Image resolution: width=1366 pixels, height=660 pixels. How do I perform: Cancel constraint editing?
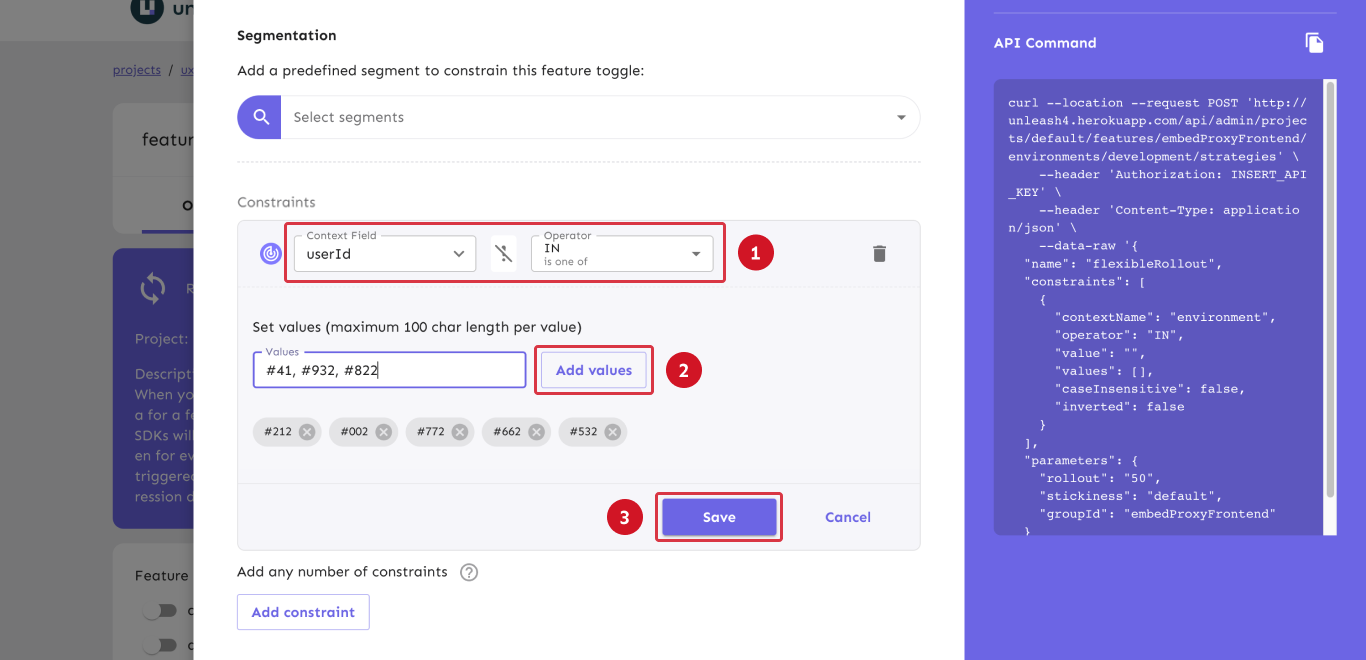tap(847, 517)
